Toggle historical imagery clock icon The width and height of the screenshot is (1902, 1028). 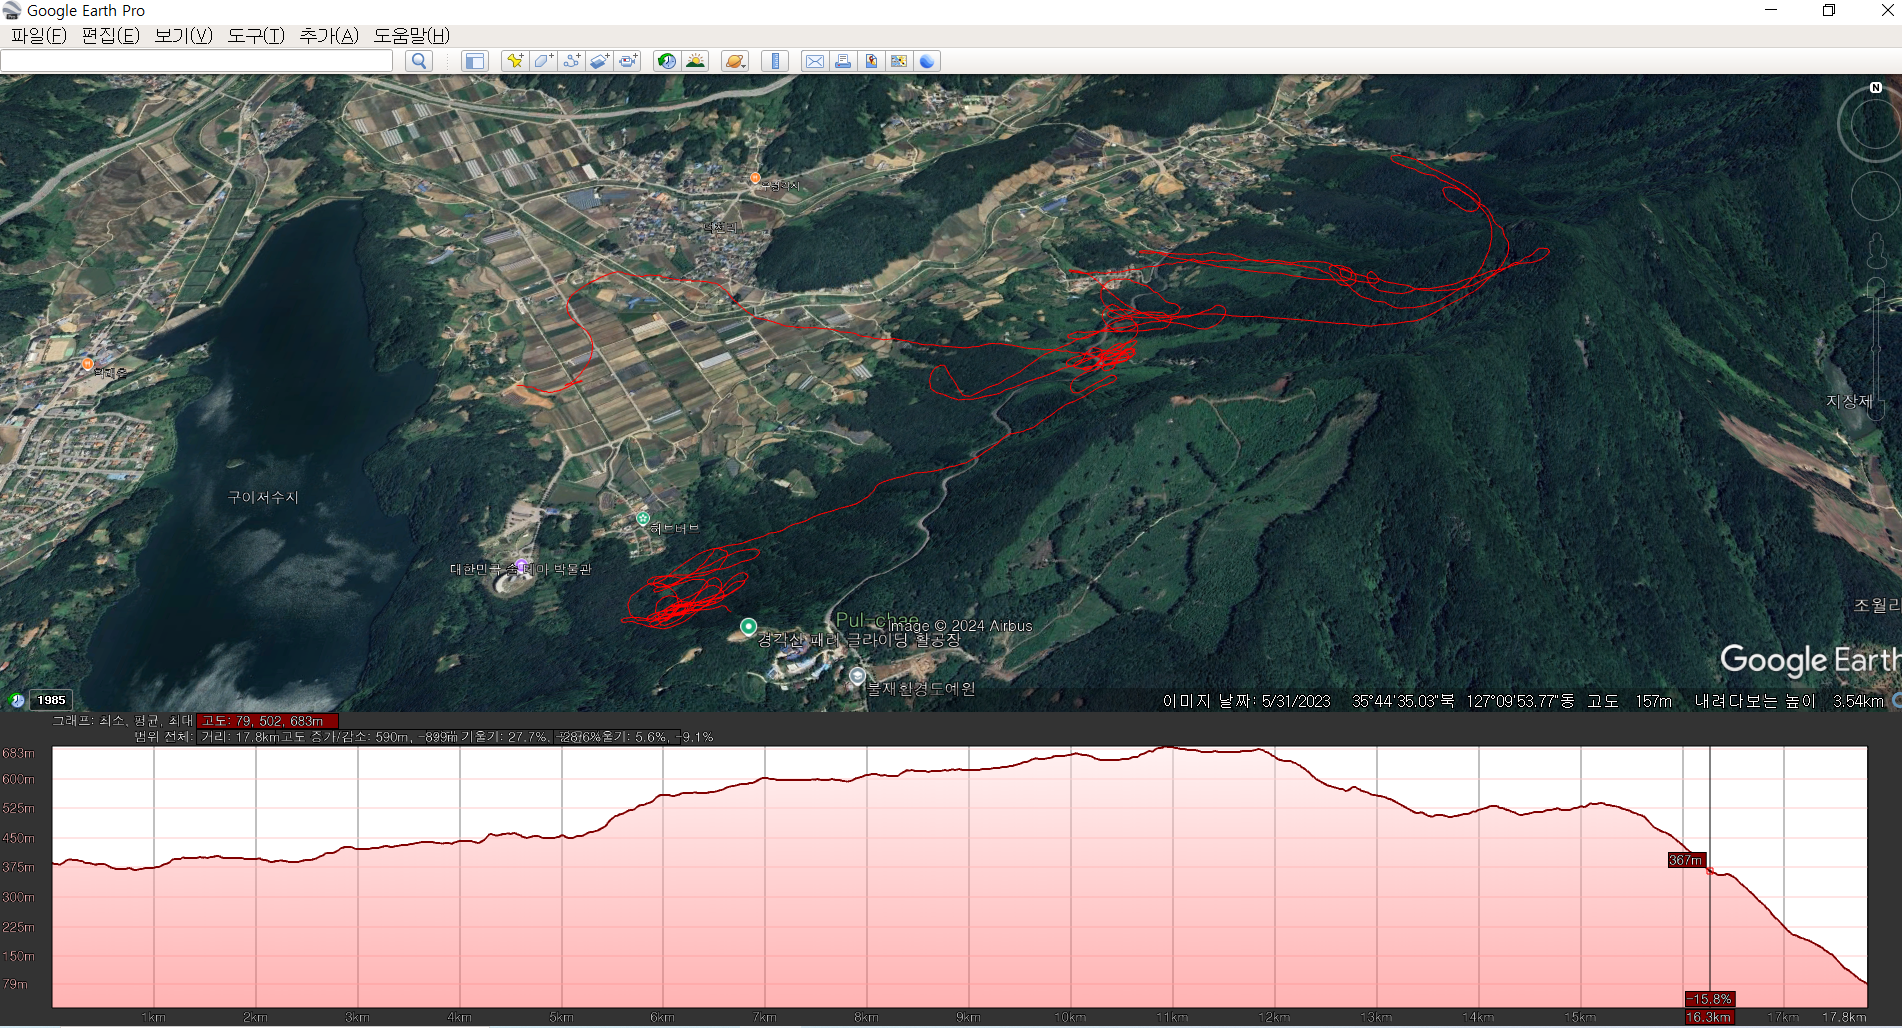point(666,61)
